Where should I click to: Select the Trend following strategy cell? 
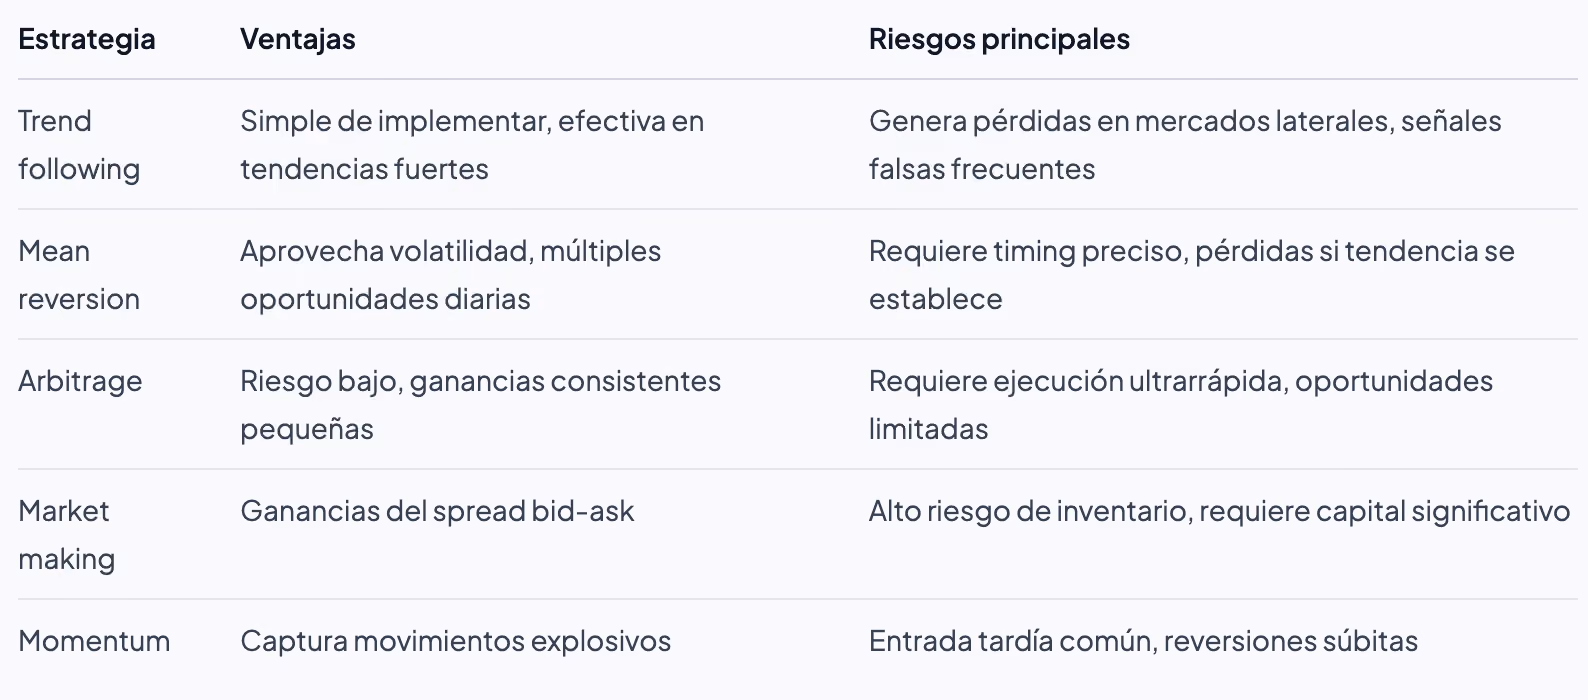coord(79,145)
